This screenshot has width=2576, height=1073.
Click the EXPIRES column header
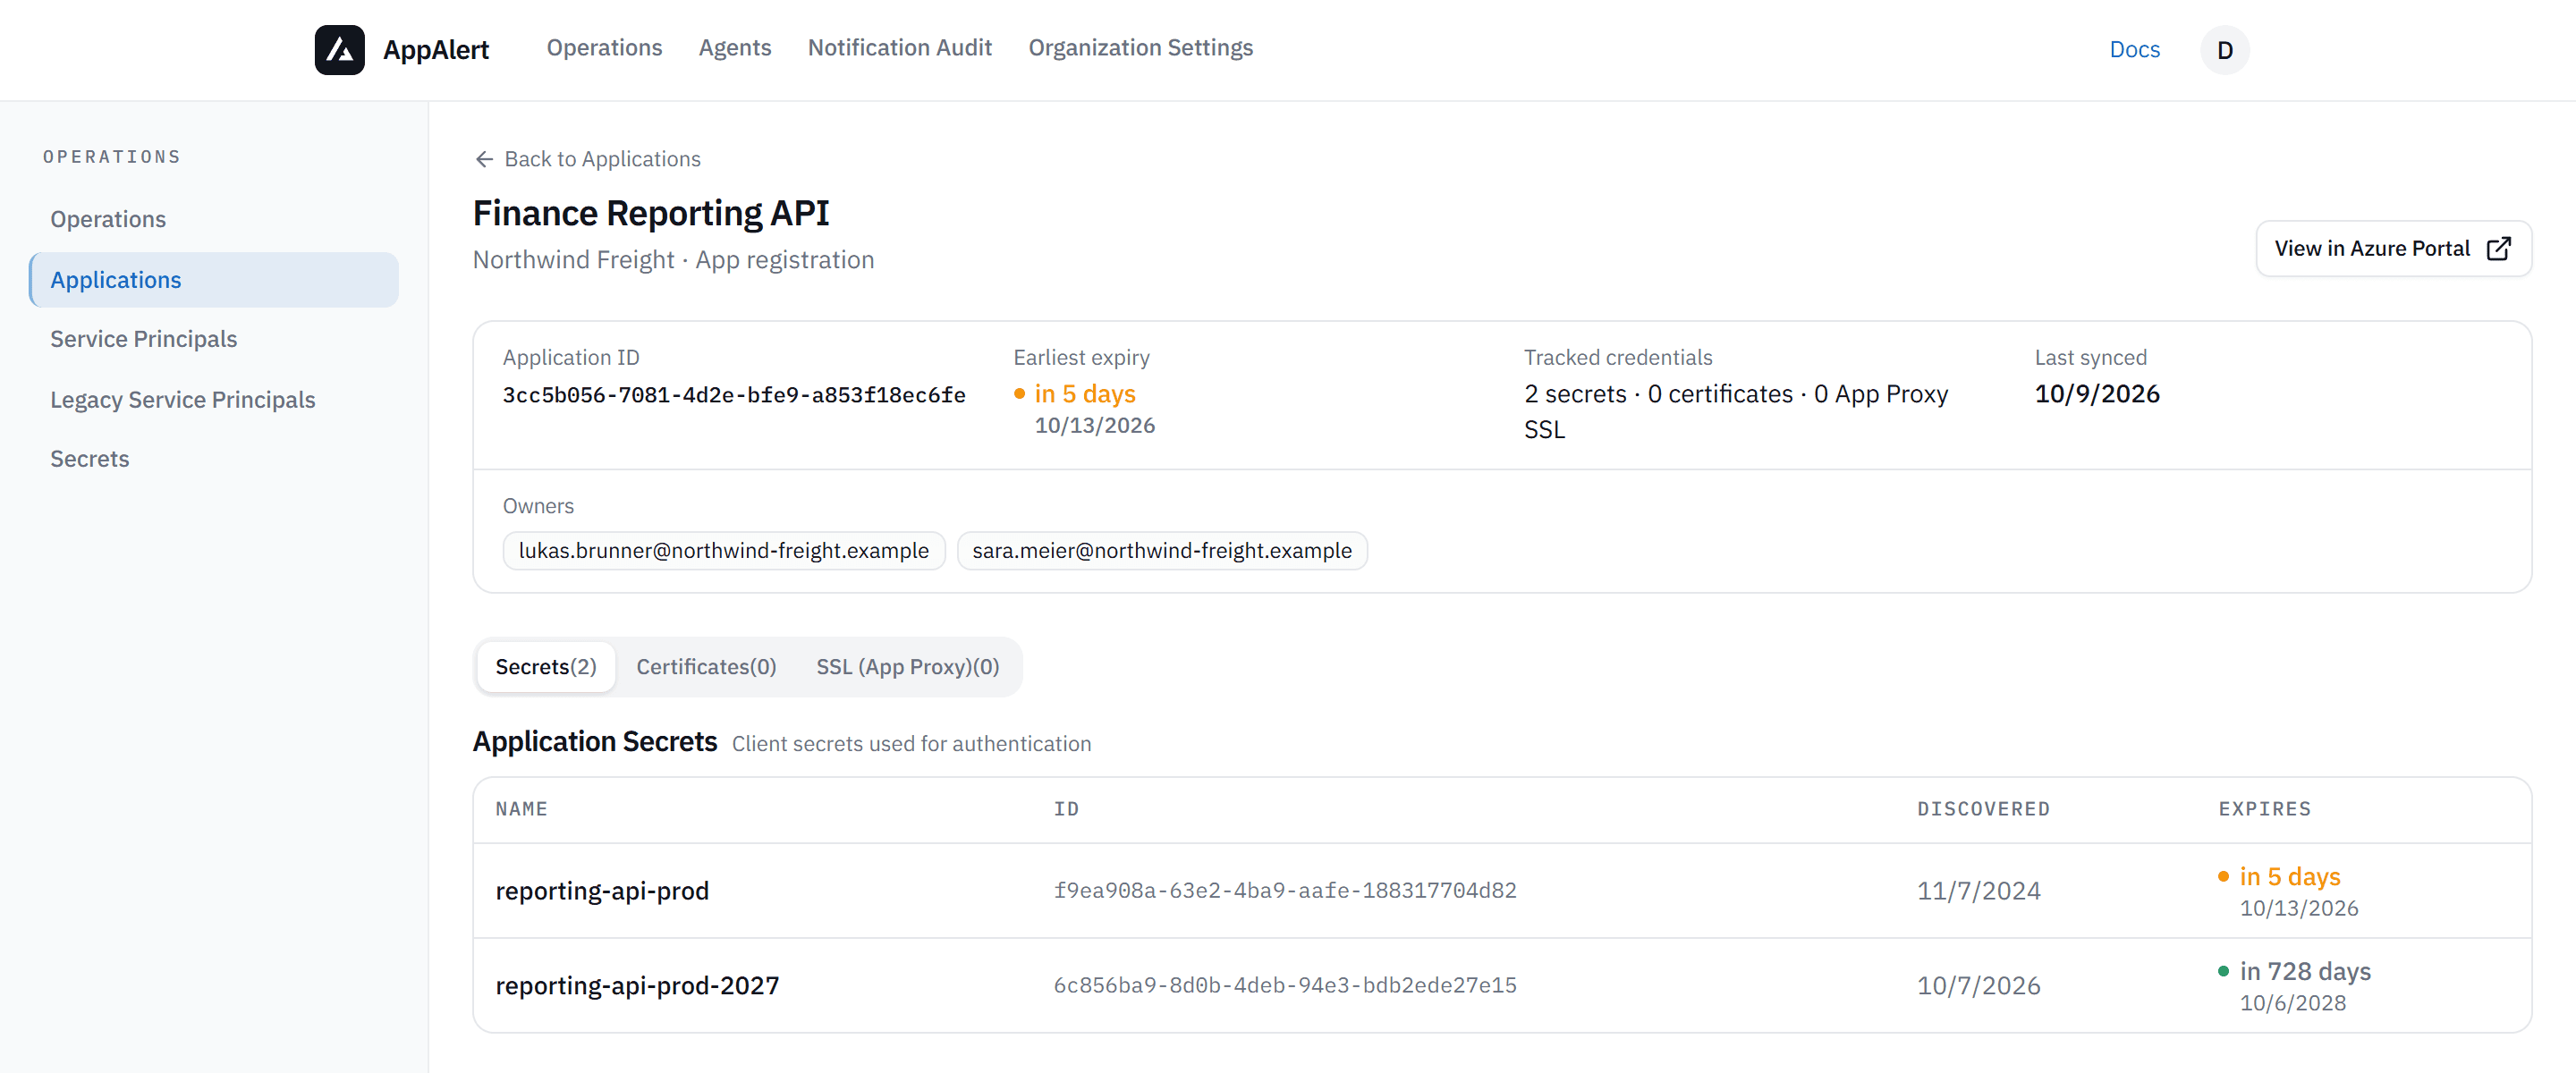pyautogui.click(x=2264, y=808)
